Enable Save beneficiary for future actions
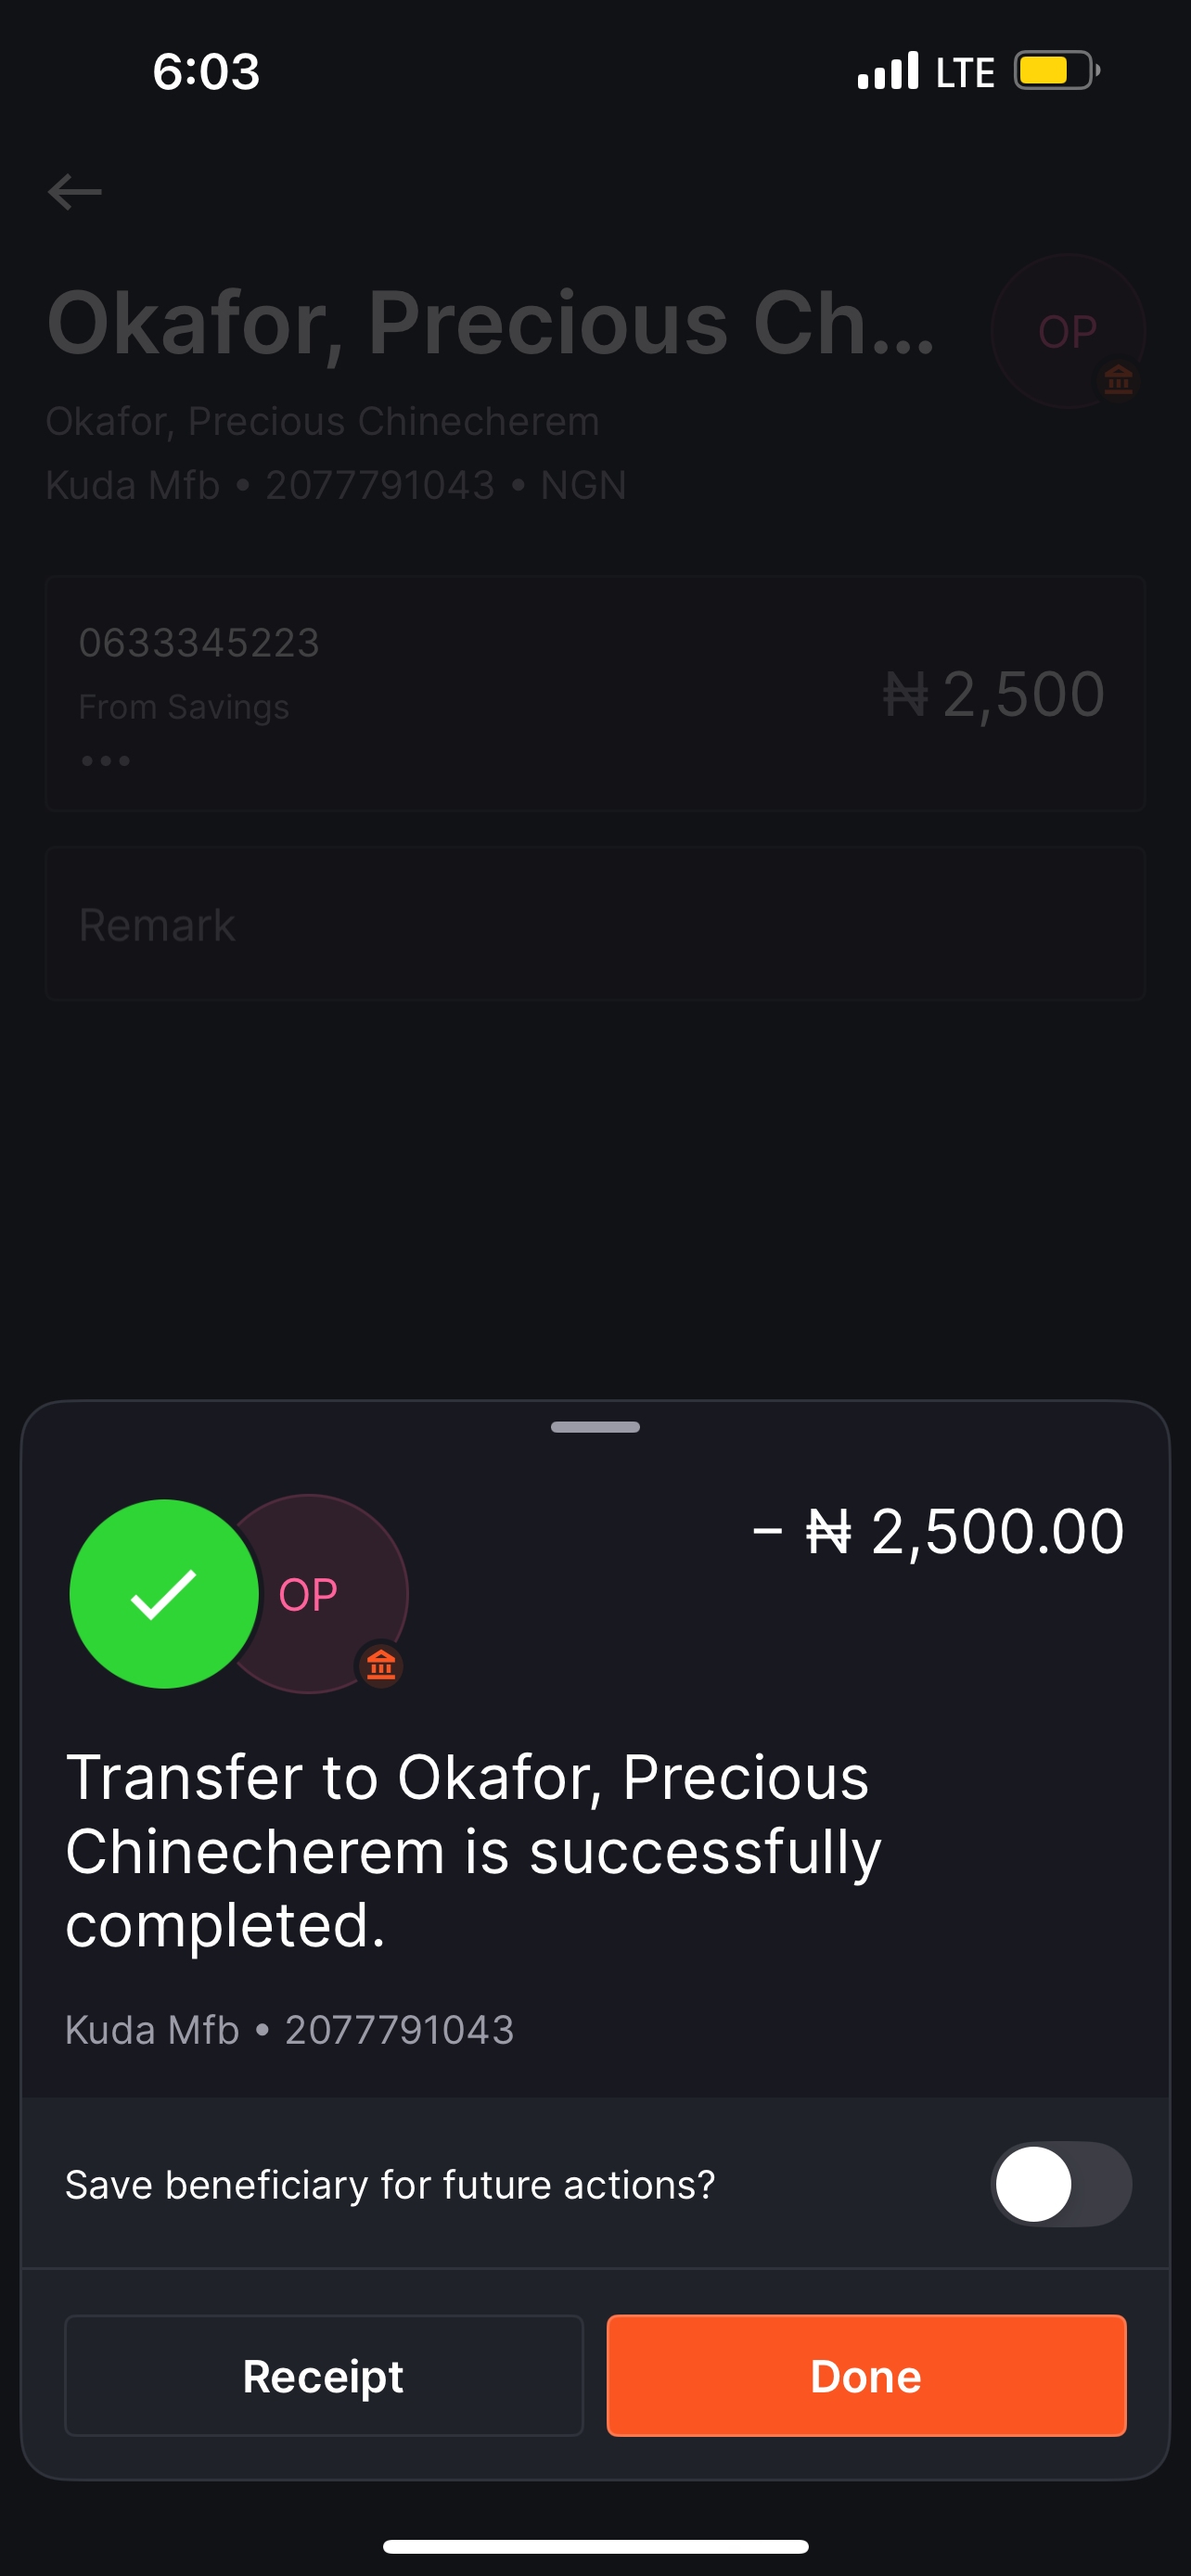Screen dimensions: 1191x2576 (1060, 2184)
